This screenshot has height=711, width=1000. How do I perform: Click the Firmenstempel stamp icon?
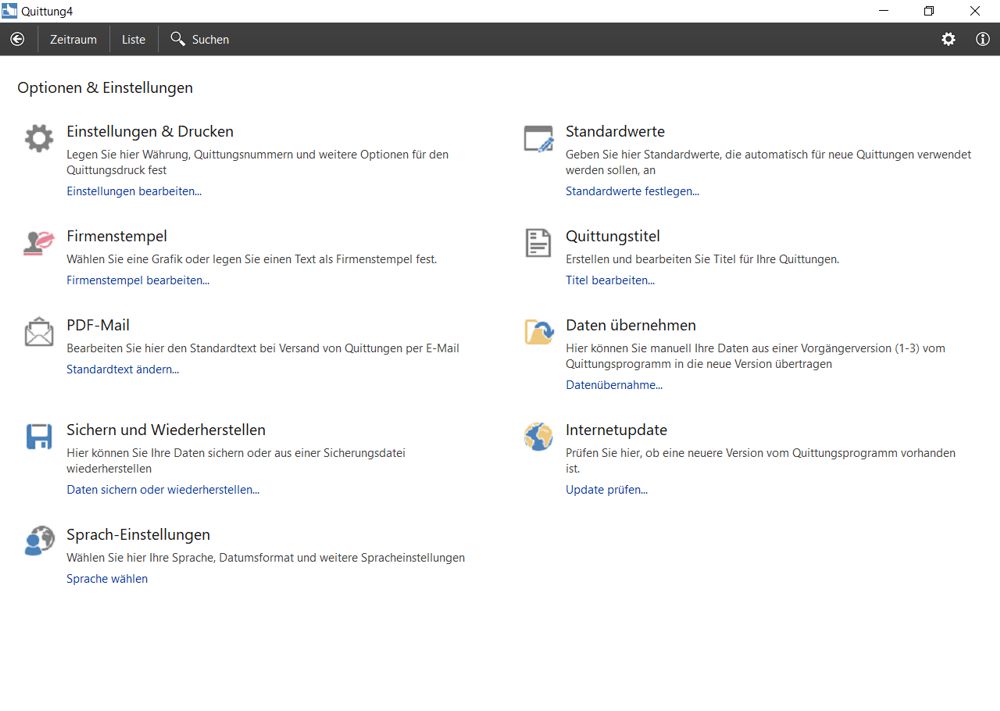tap(39, 243)
